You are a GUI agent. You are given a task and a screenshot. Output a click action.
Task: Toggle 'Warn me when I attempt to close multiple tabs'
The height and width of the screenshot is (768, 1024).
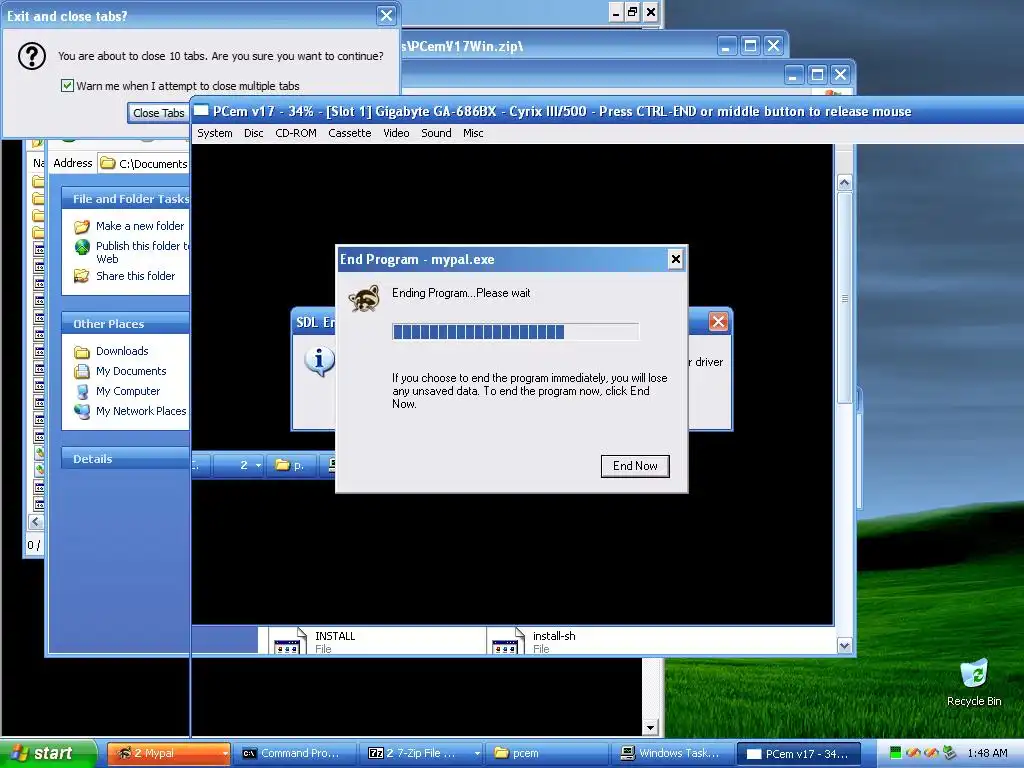pos(67,86)
